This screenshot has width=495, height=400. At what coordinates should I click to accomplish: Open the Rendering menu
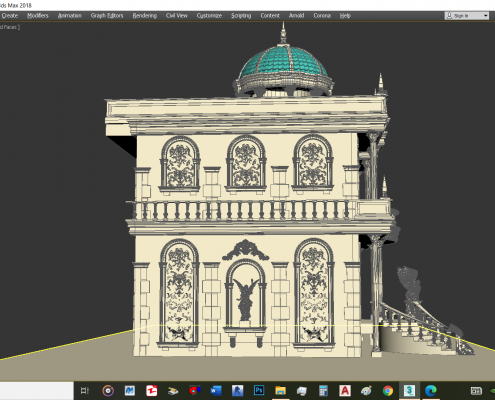(145, 16)
